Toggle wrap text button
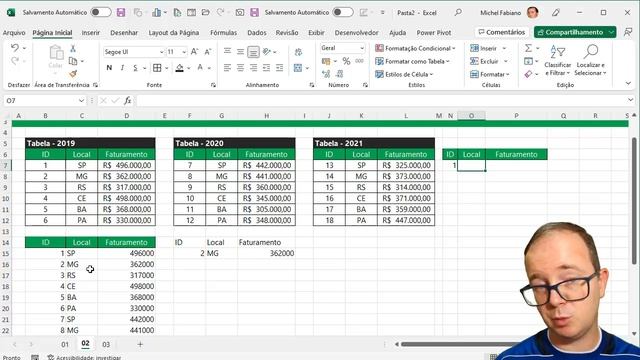This screenshot has width=640, height=360. [x=298, y=52]
